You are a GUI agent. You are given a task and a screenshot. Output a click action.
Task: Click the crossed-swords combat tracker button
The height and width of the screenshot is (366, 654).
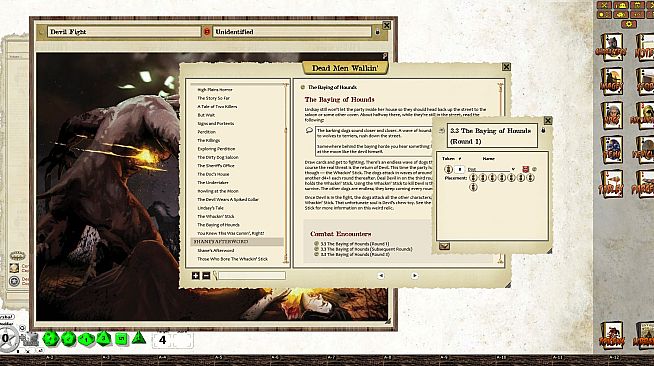click(x=604, y=5)
